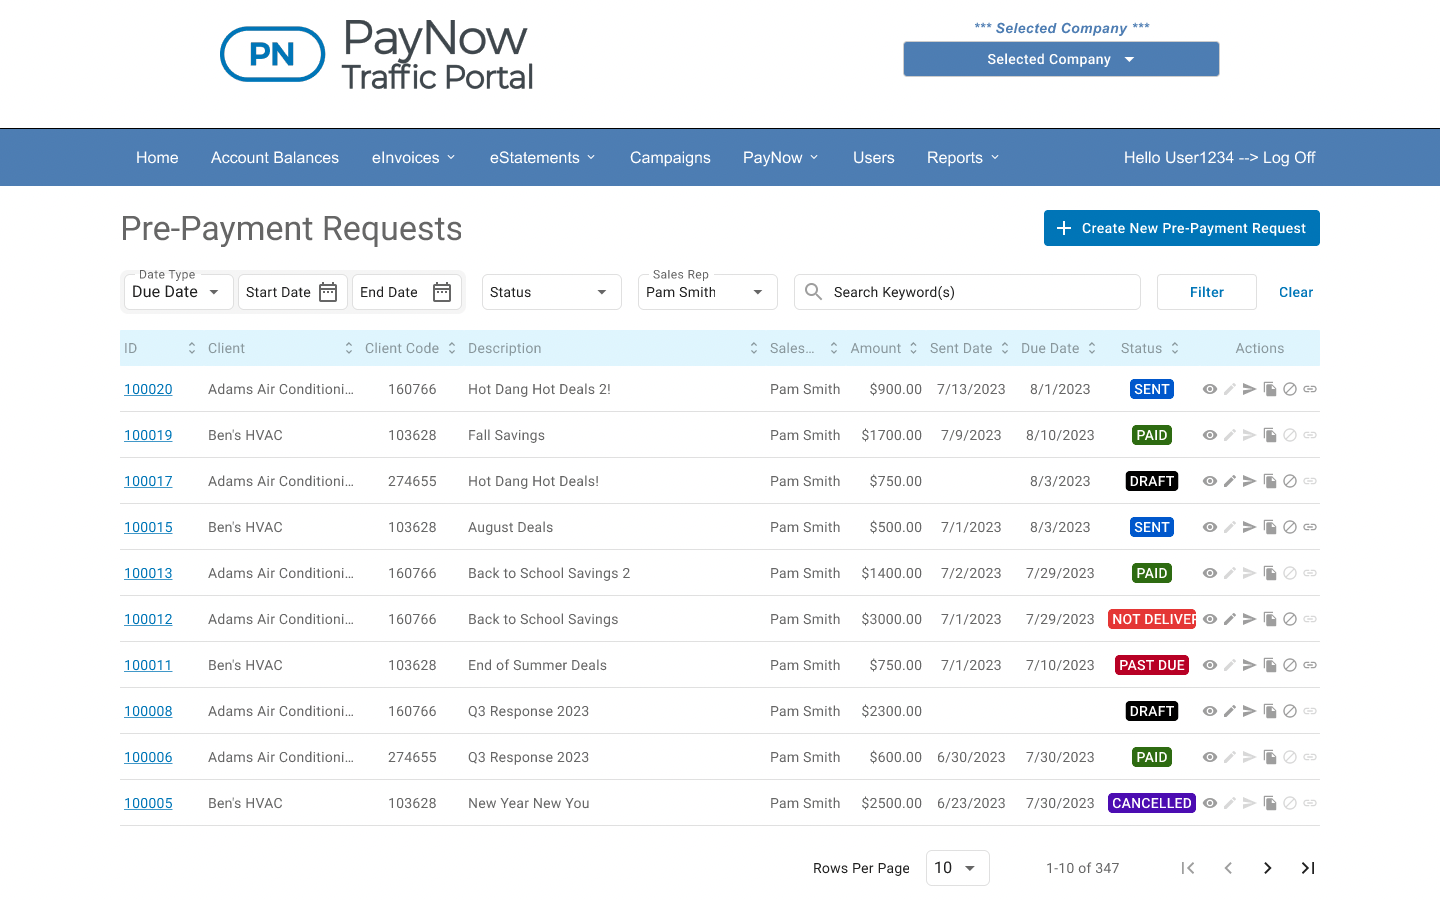Duplicate request 100019 with the copy icon

pyautogui.click(x=1270, y=435)
